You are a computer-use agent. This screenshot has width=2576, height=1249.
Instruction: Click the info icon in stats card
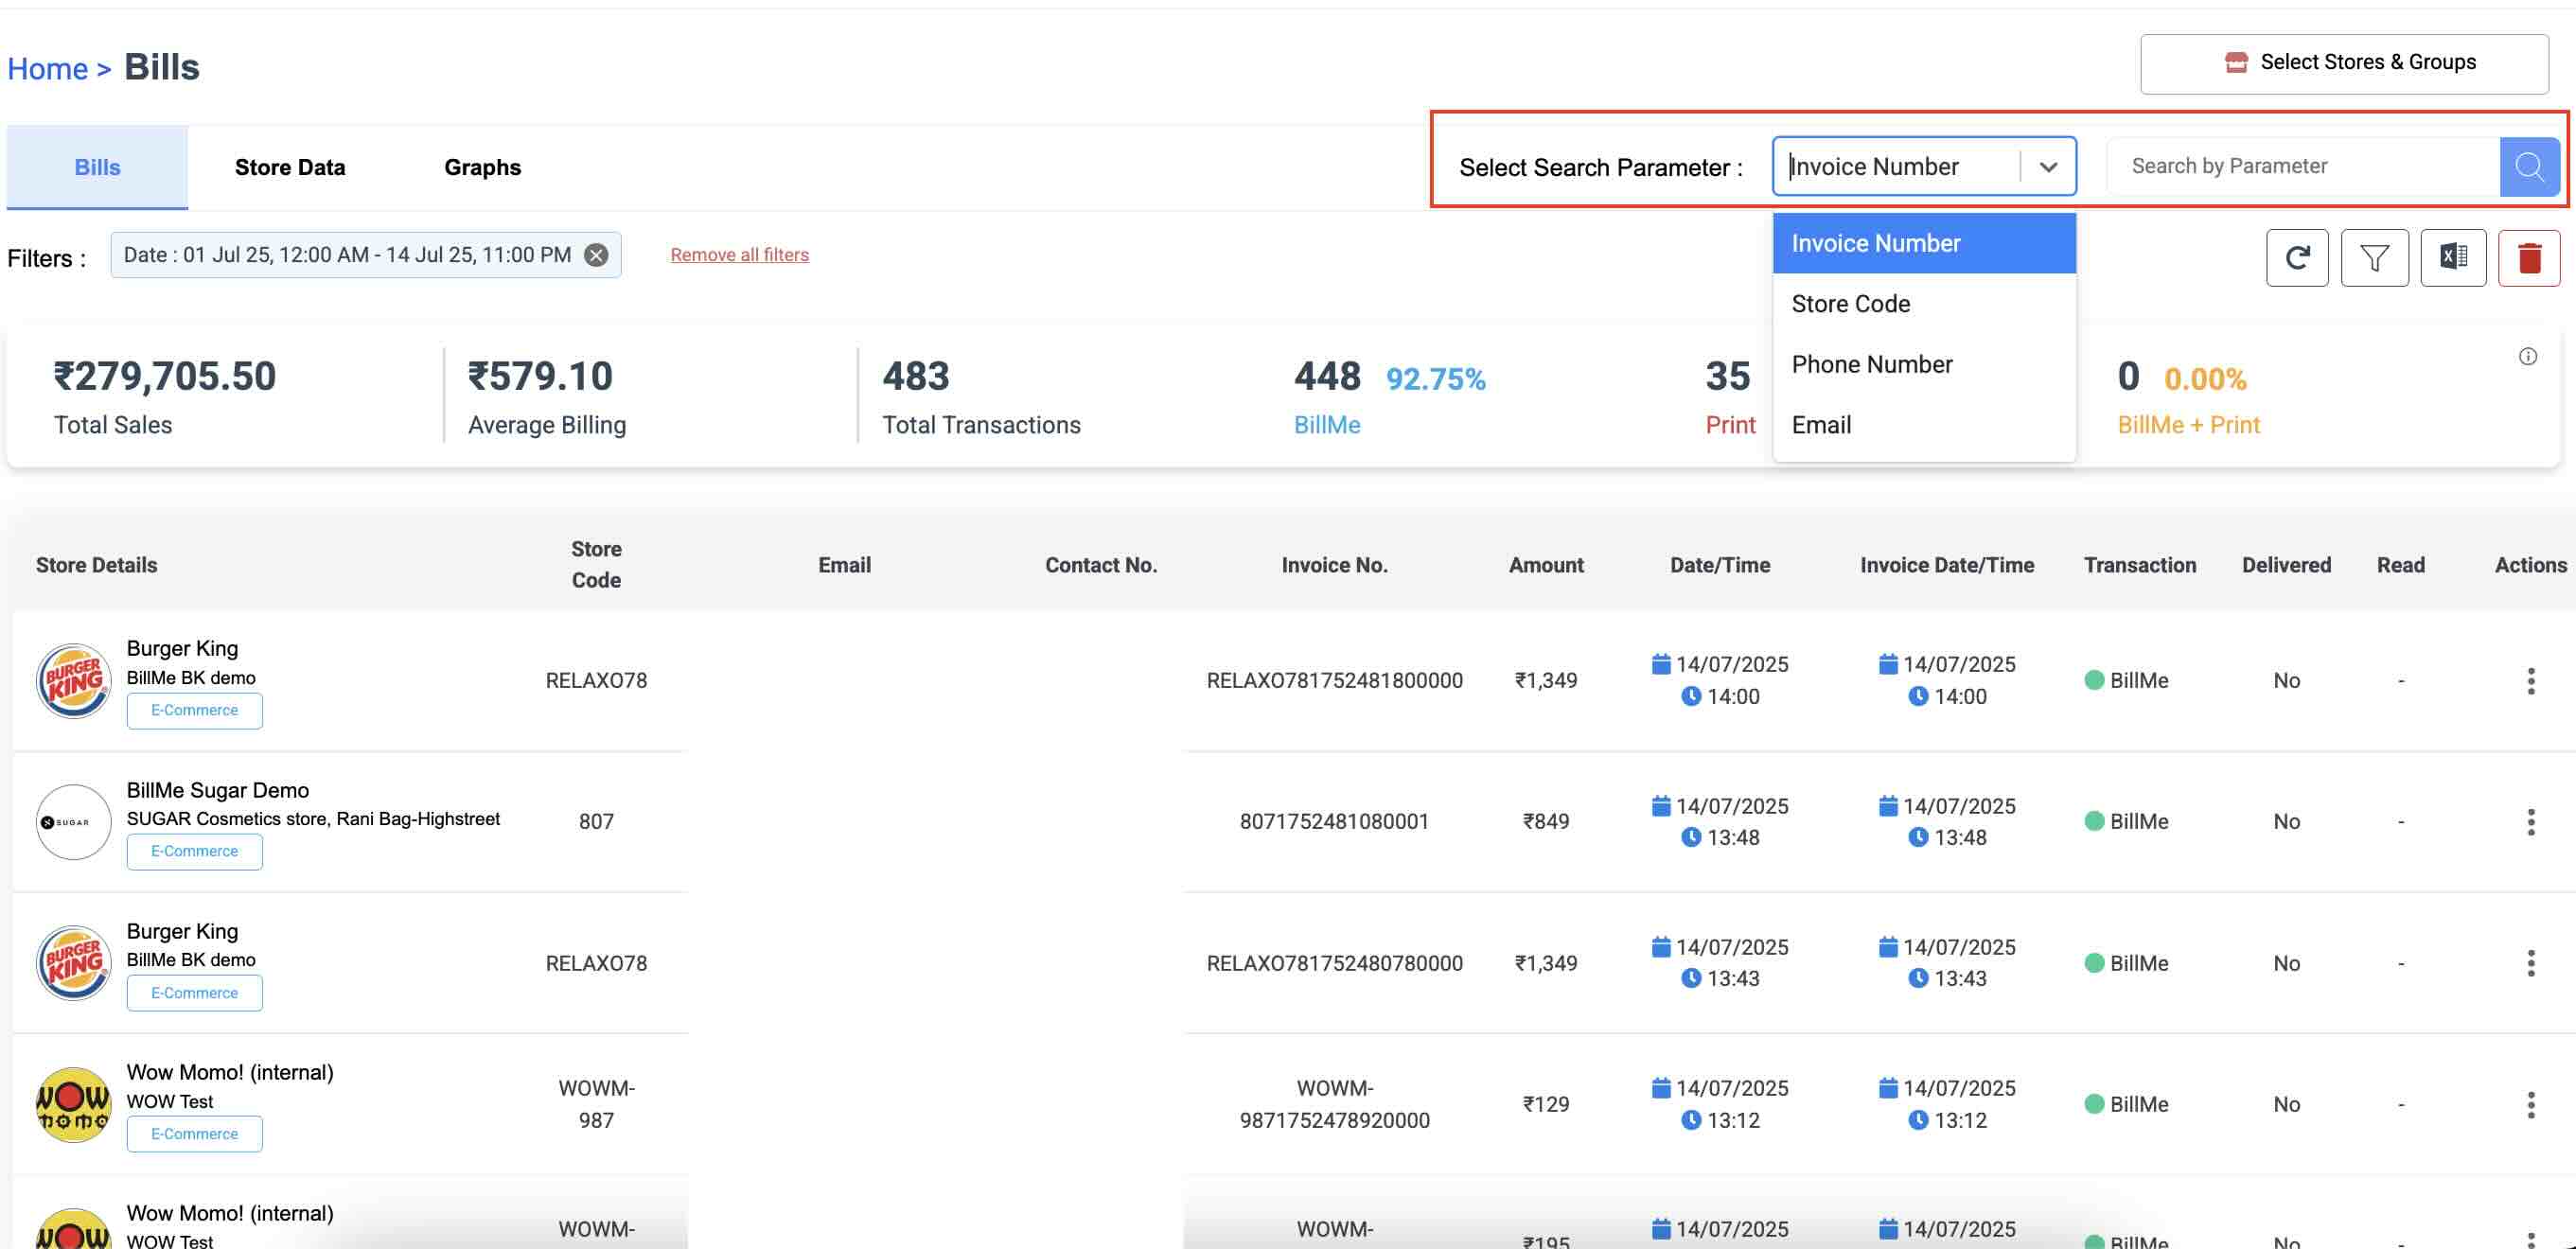(x=2527, y=357)
